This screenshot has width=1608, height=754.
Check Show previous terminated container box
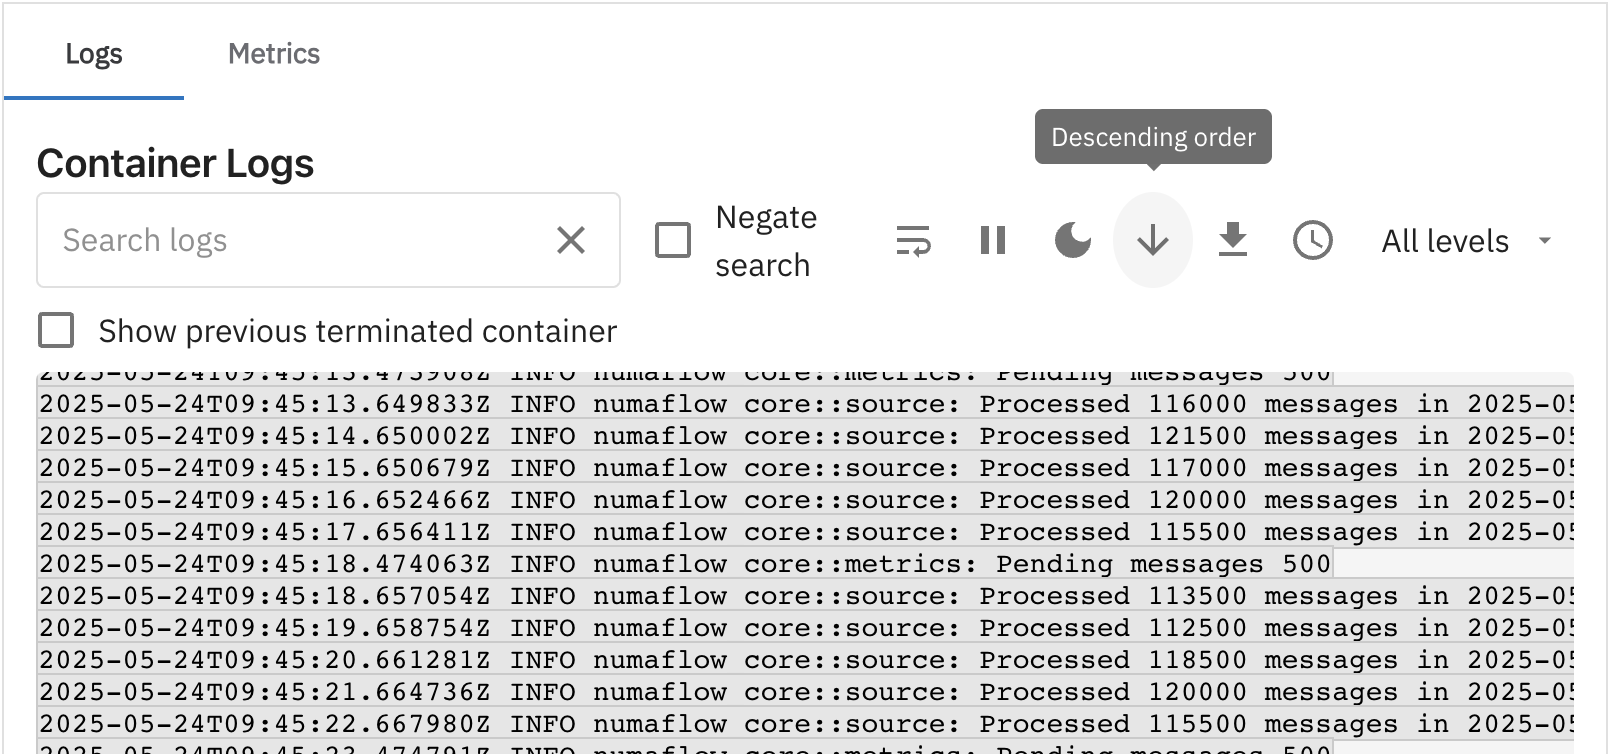56,330
